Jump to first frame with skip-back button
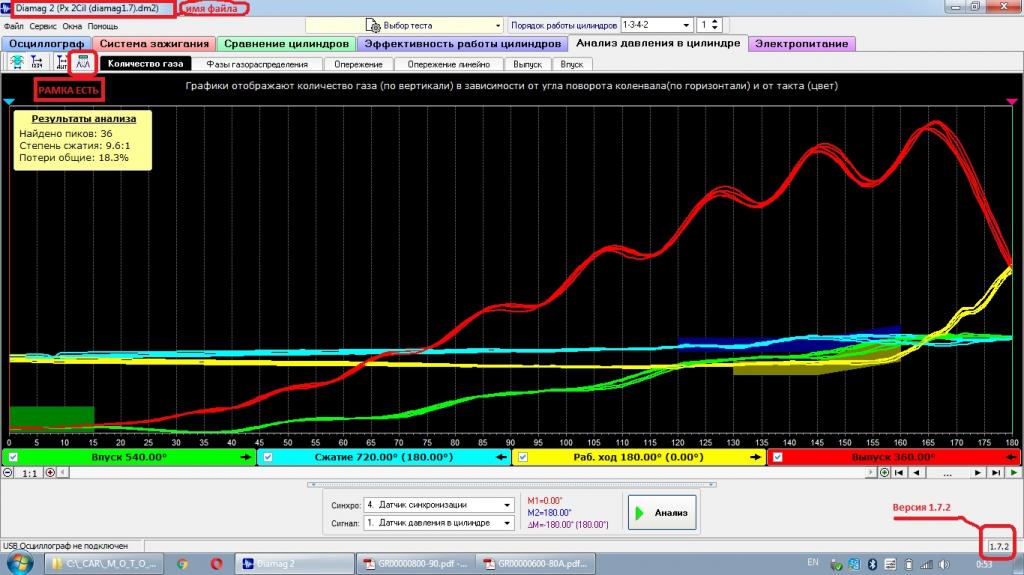 coord(899,472)
